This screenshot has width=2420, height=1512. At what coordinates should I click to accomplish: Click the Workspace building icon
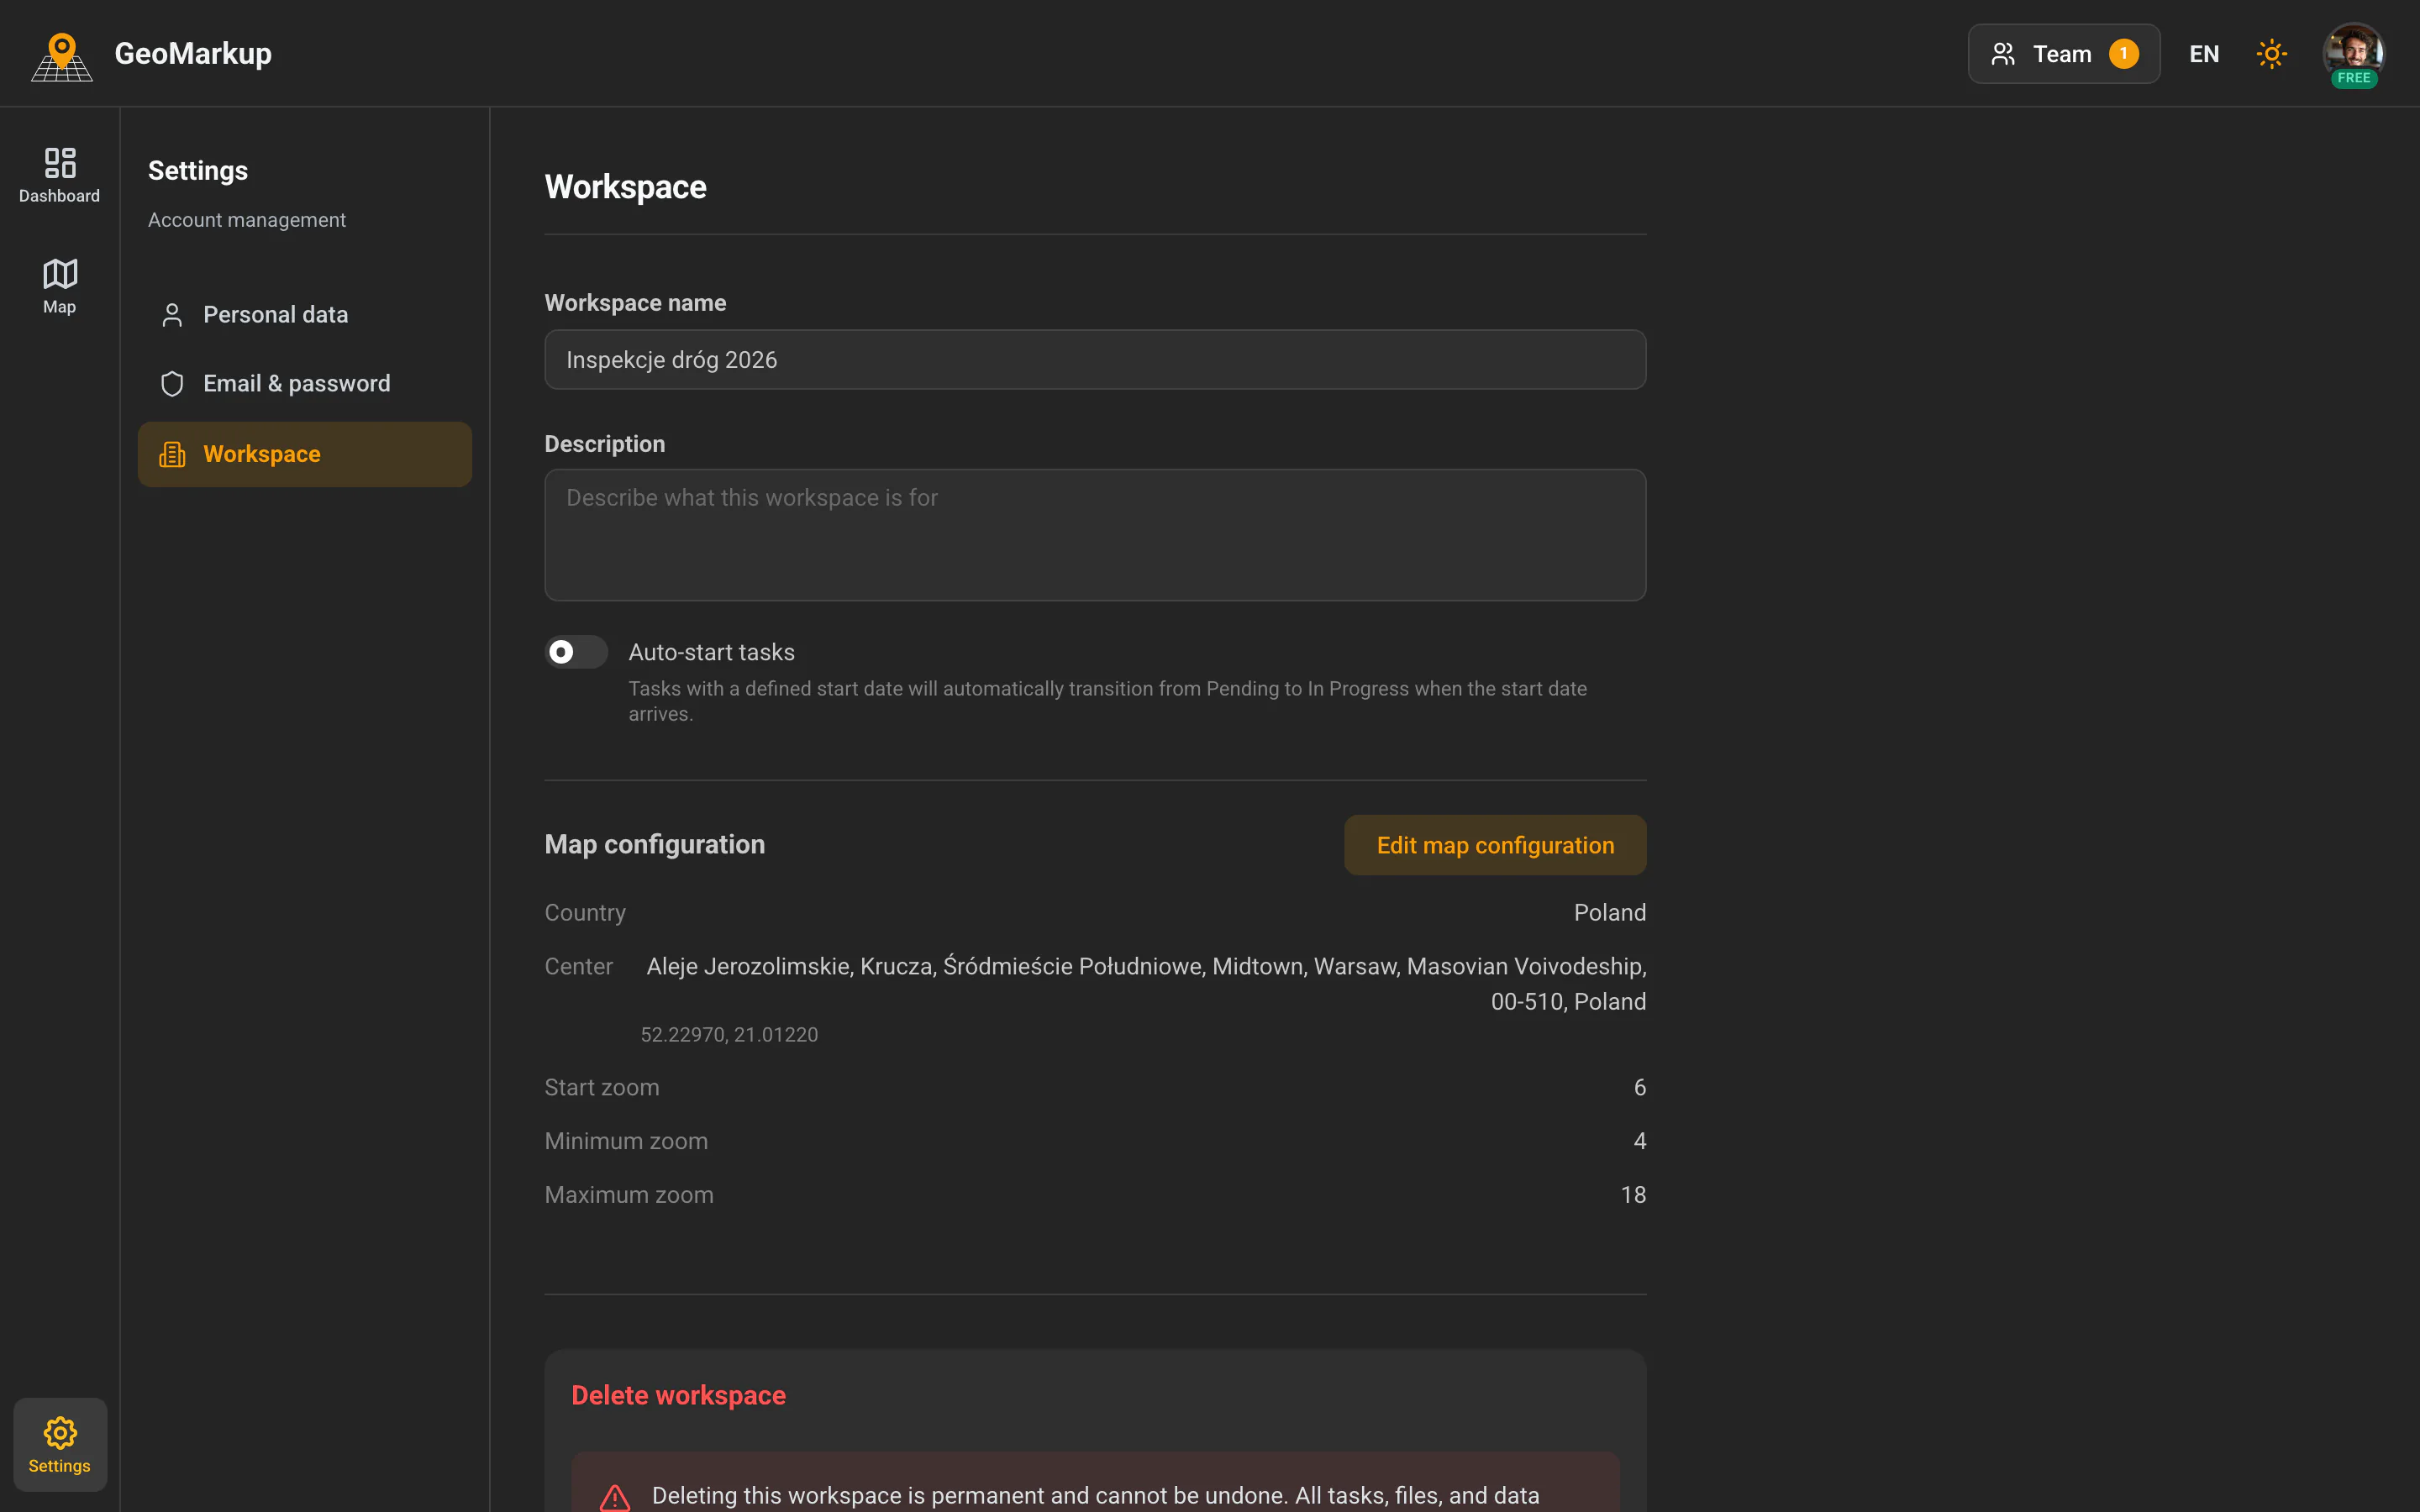[172, 454]
